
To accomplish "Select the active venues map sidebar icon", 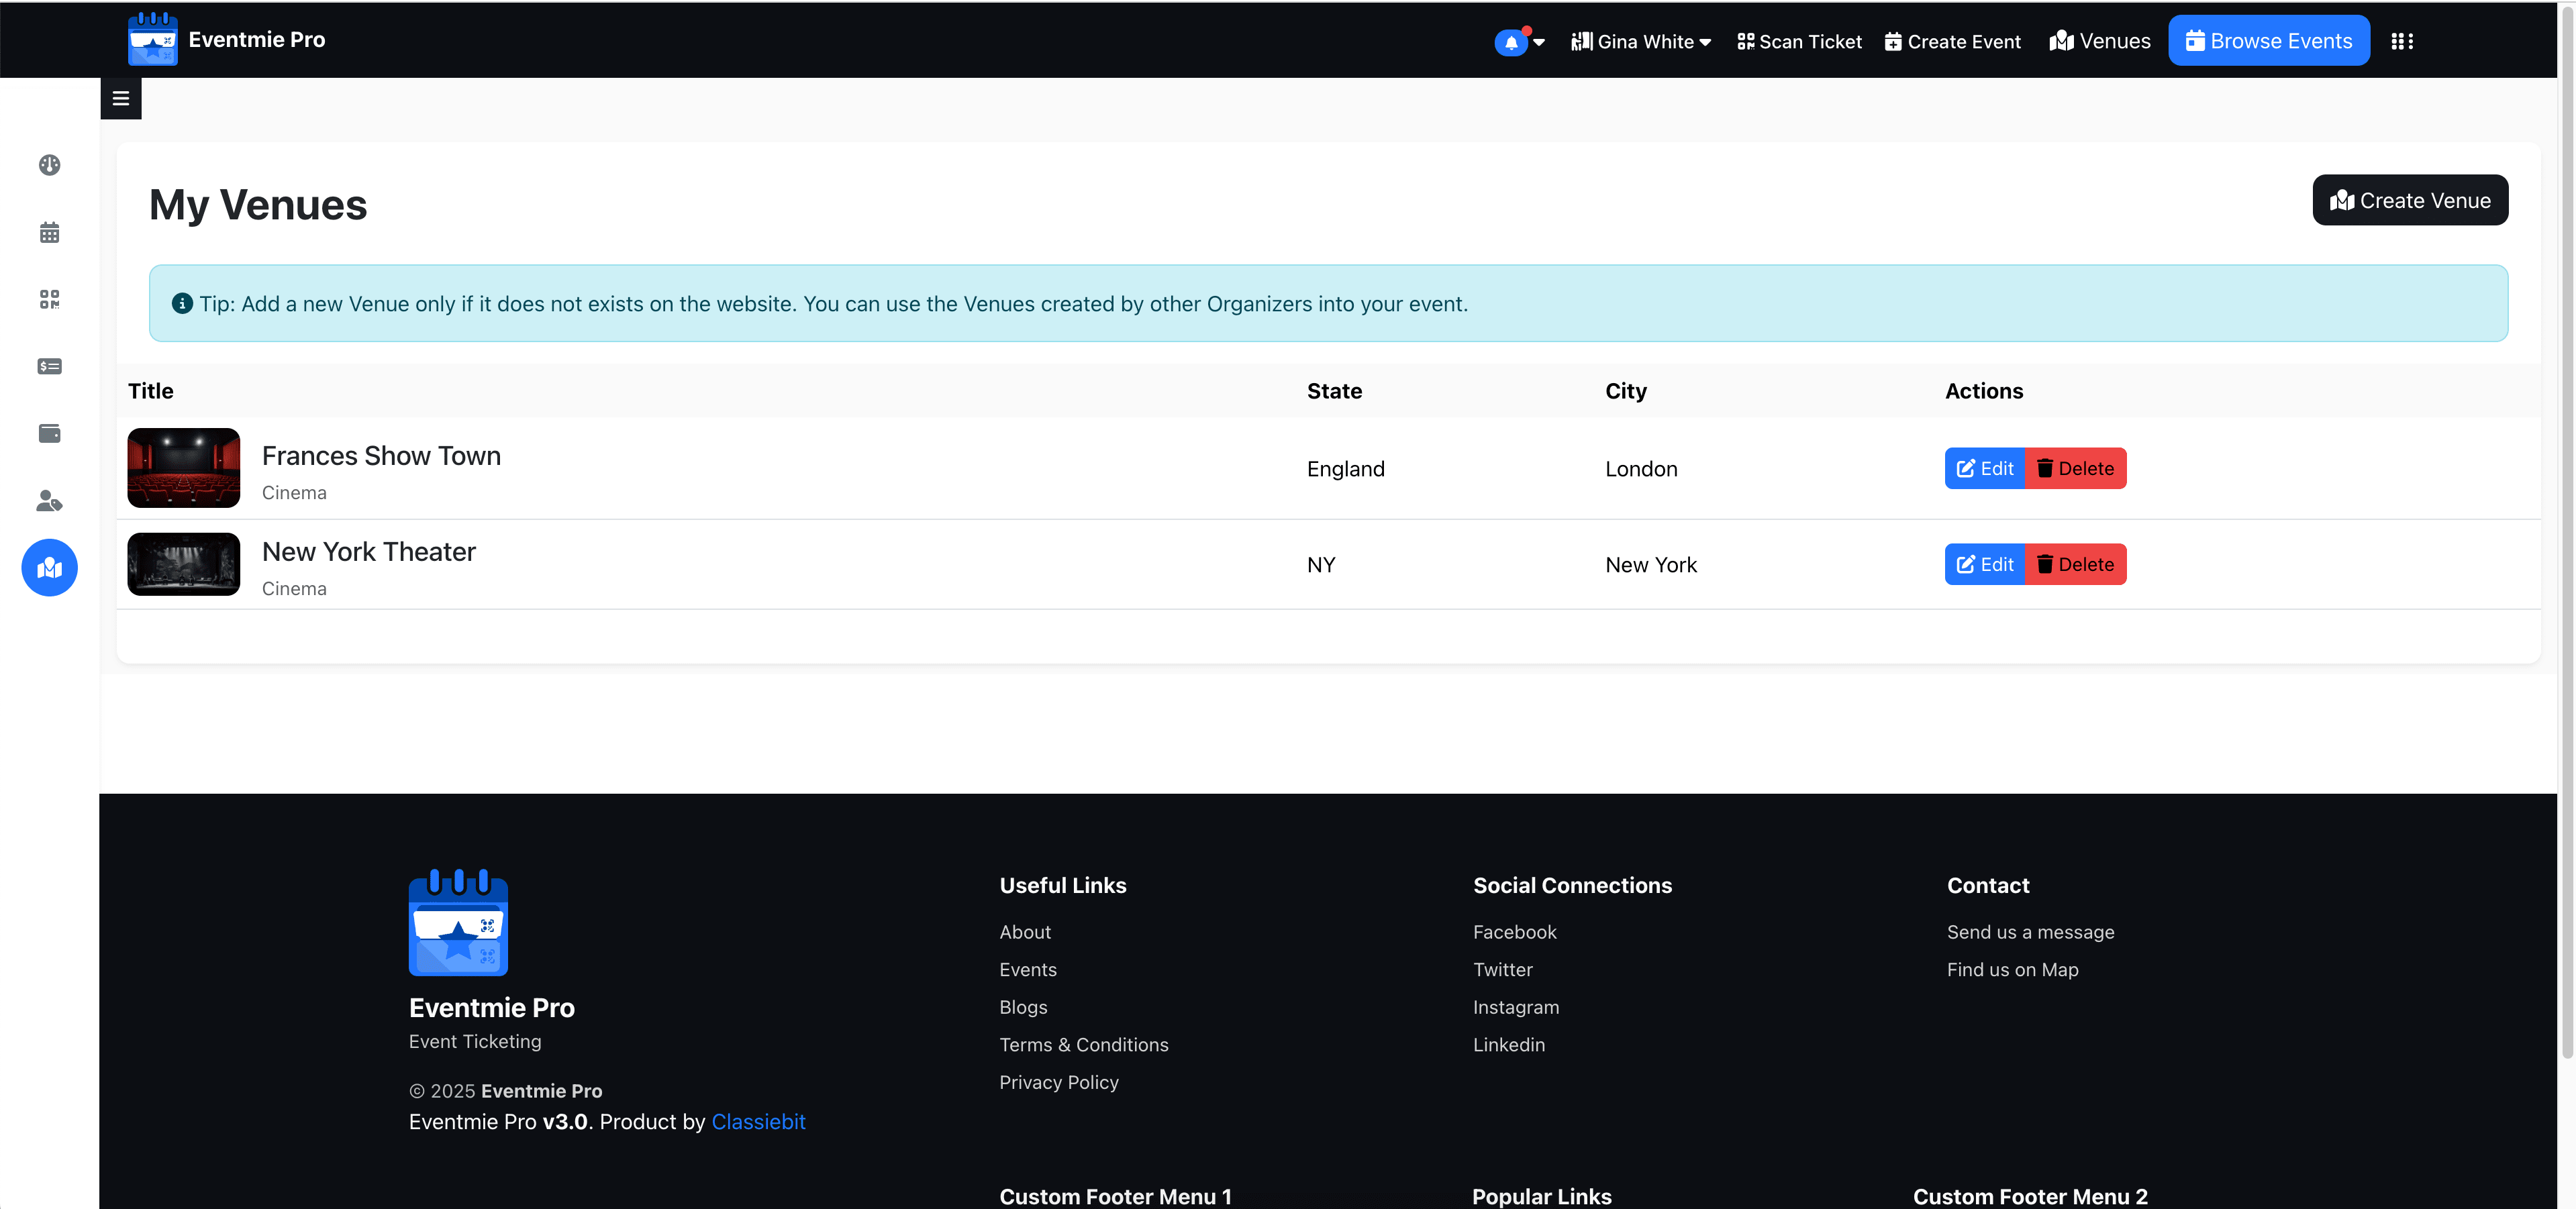I will 49,568.
